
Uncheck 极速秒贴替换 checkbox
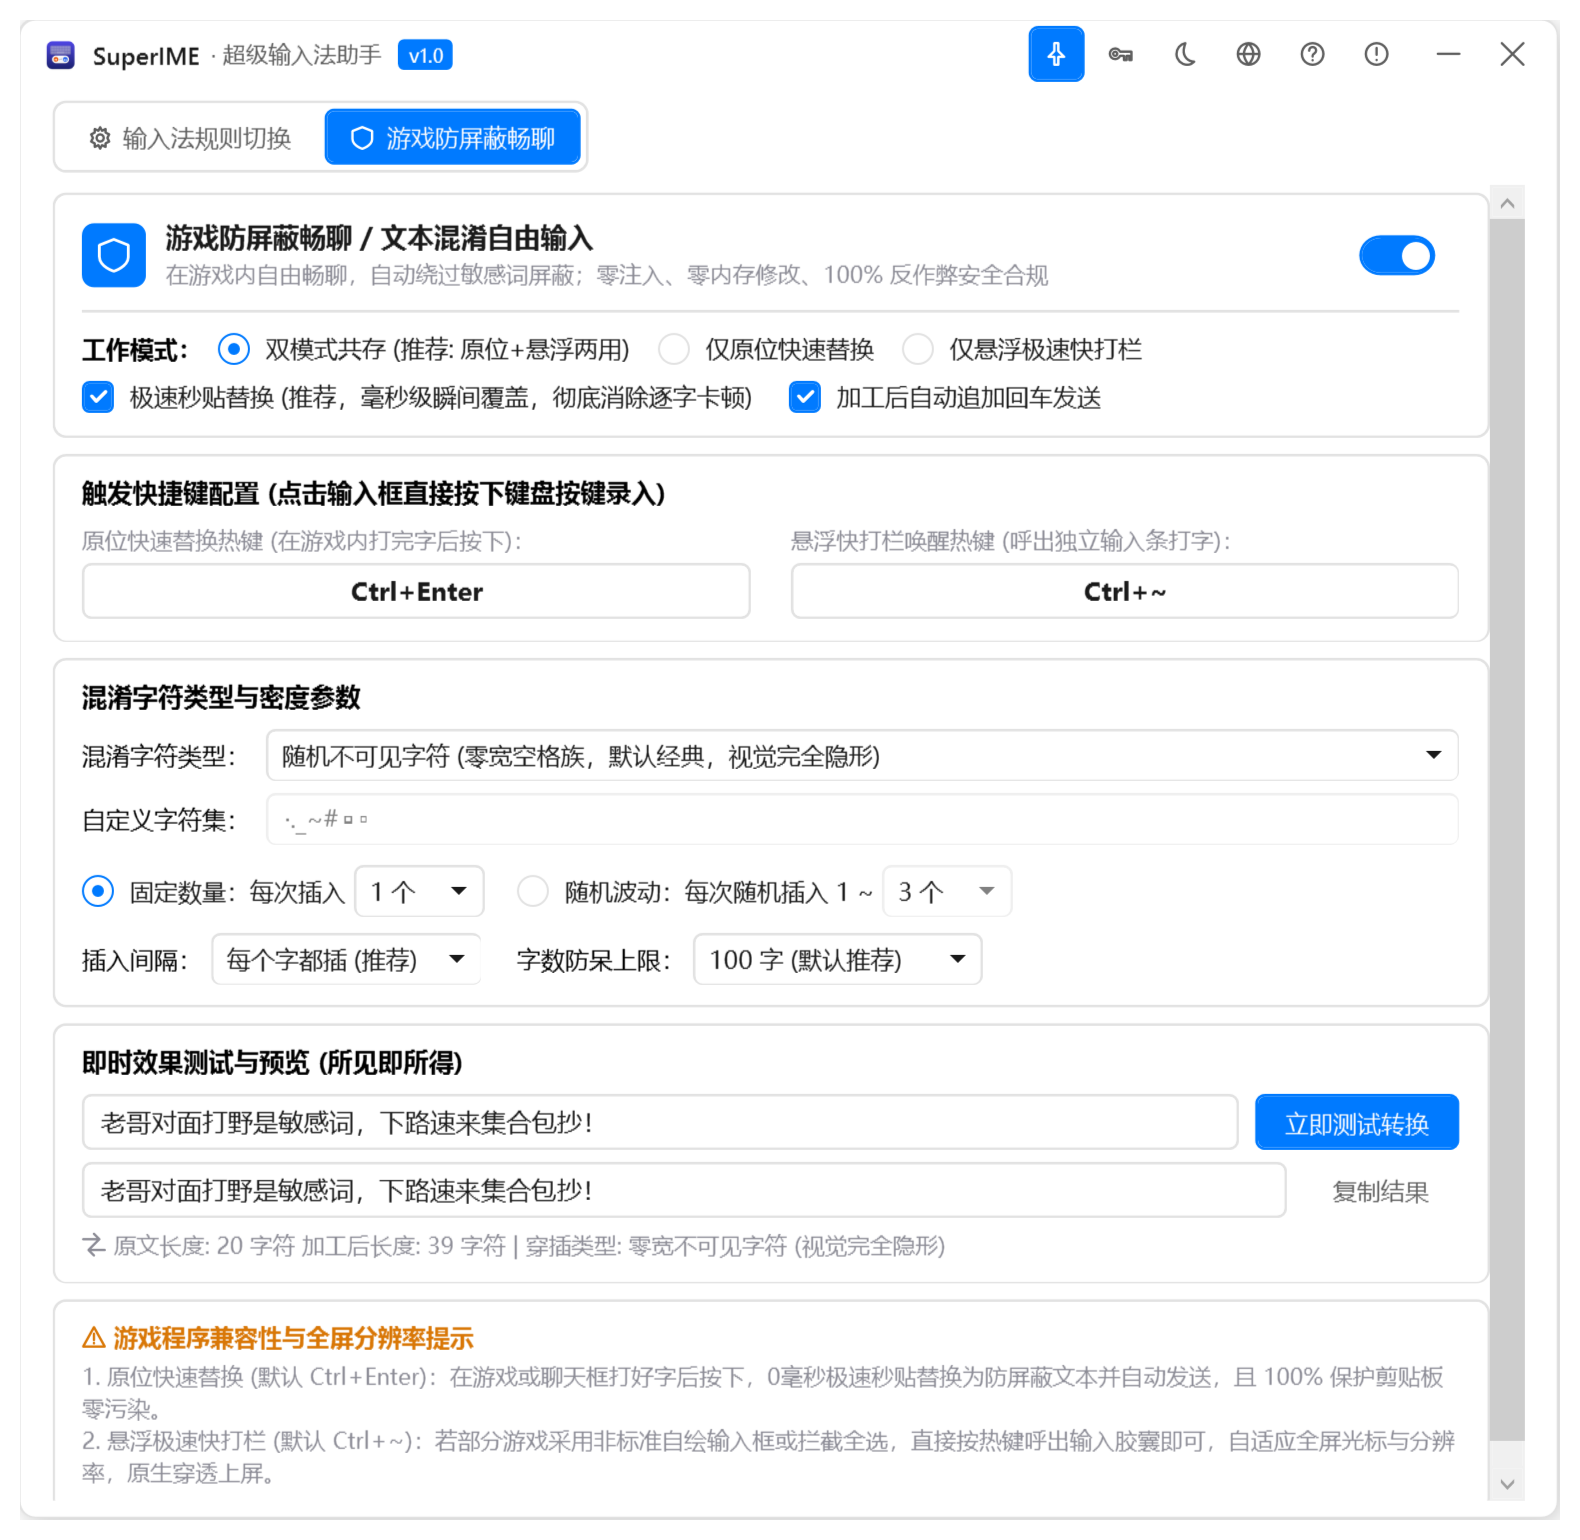98,397
